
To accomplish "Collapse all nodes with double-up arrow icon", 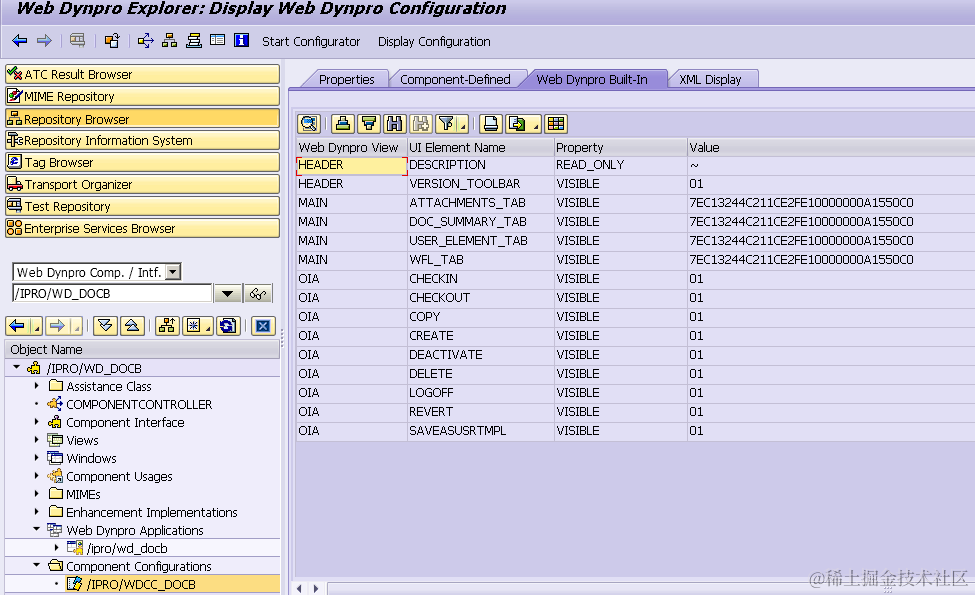I will (x=132, y=326).
